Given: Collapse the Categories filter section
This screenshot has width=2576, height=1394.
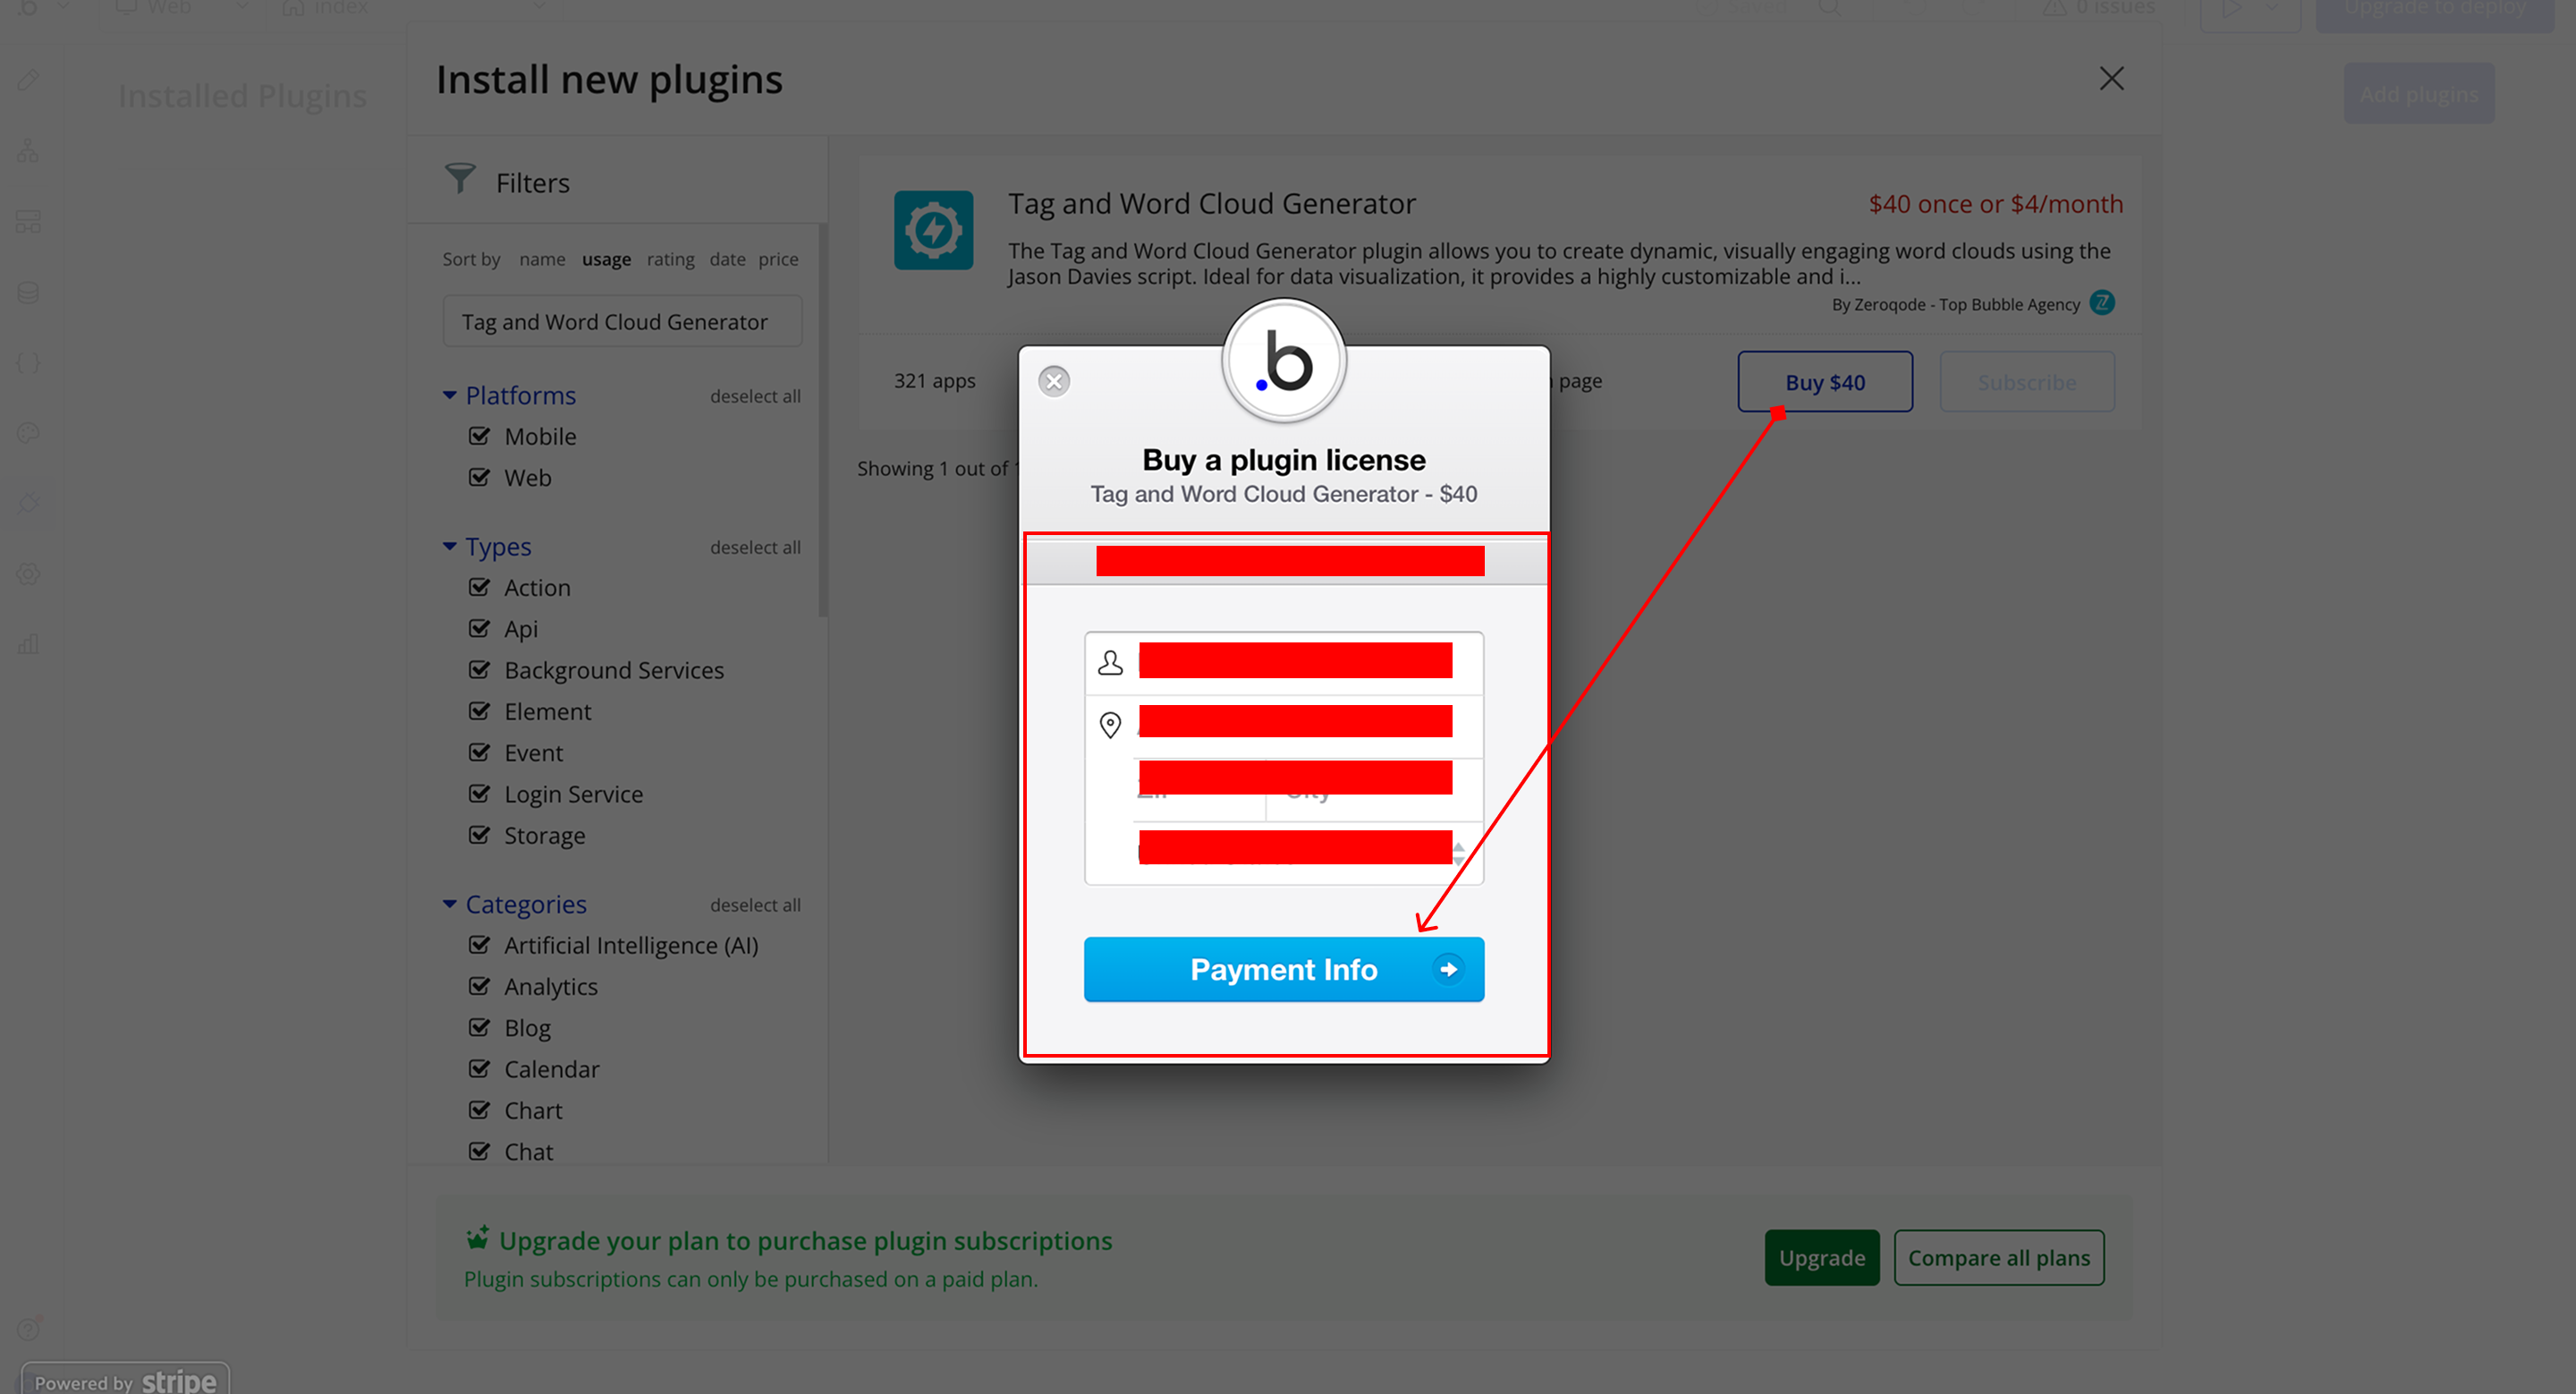Looking at the screenshot, I should point(450,904).
